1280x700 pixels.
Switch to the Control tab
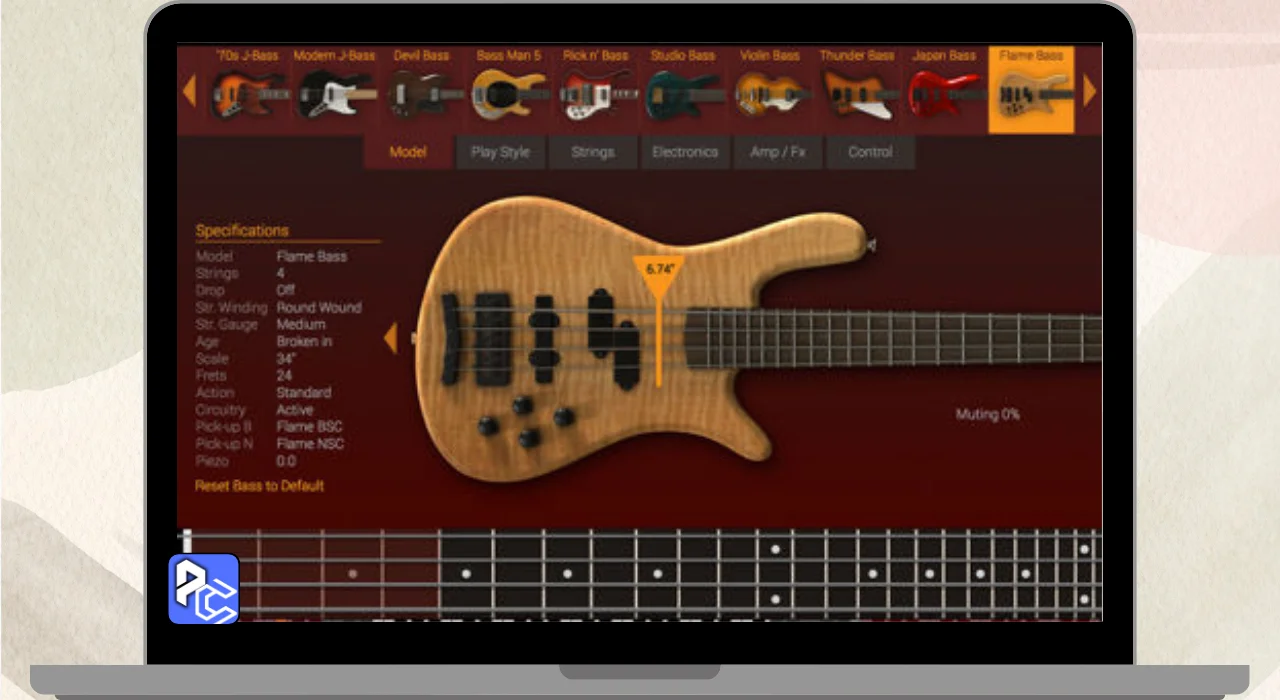(x=870, y=152)
